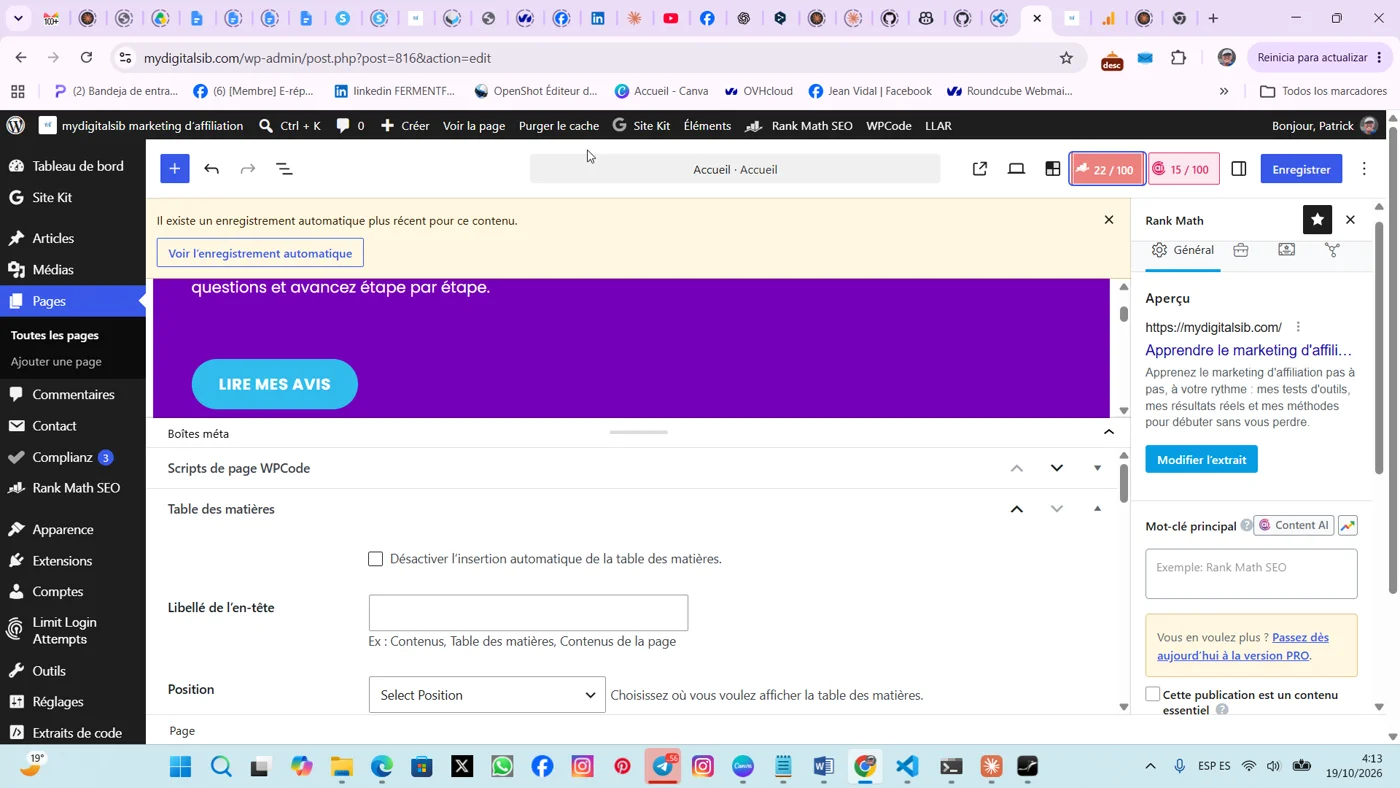Tick the Cette publication est un contenu essentiel checkbox

click(1153, 694)
